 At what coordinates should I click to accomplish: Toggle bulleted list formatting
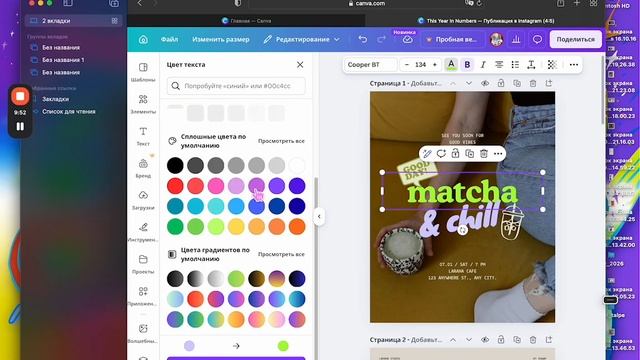515,64
